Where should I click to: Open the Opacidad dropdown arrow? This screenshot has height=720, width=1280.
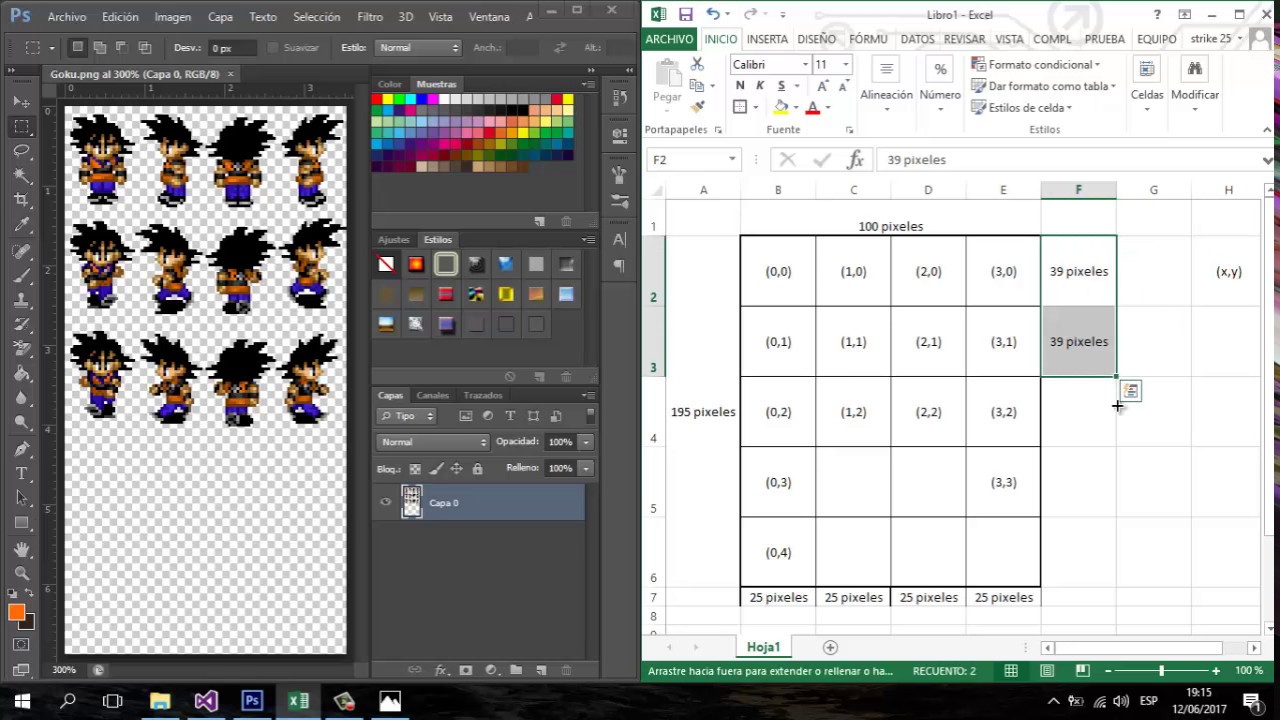586,442
